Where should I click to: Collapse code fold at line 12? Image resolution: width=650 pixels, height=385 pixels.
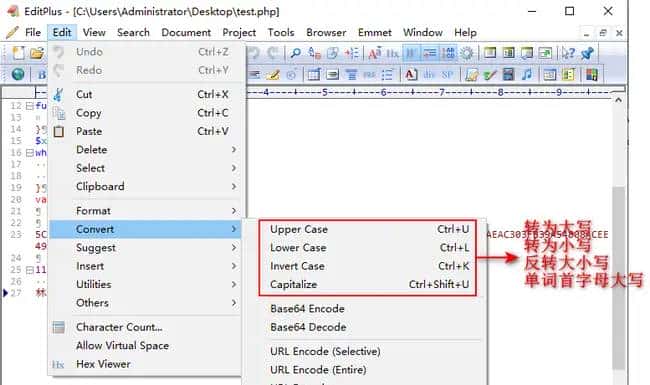29,106
